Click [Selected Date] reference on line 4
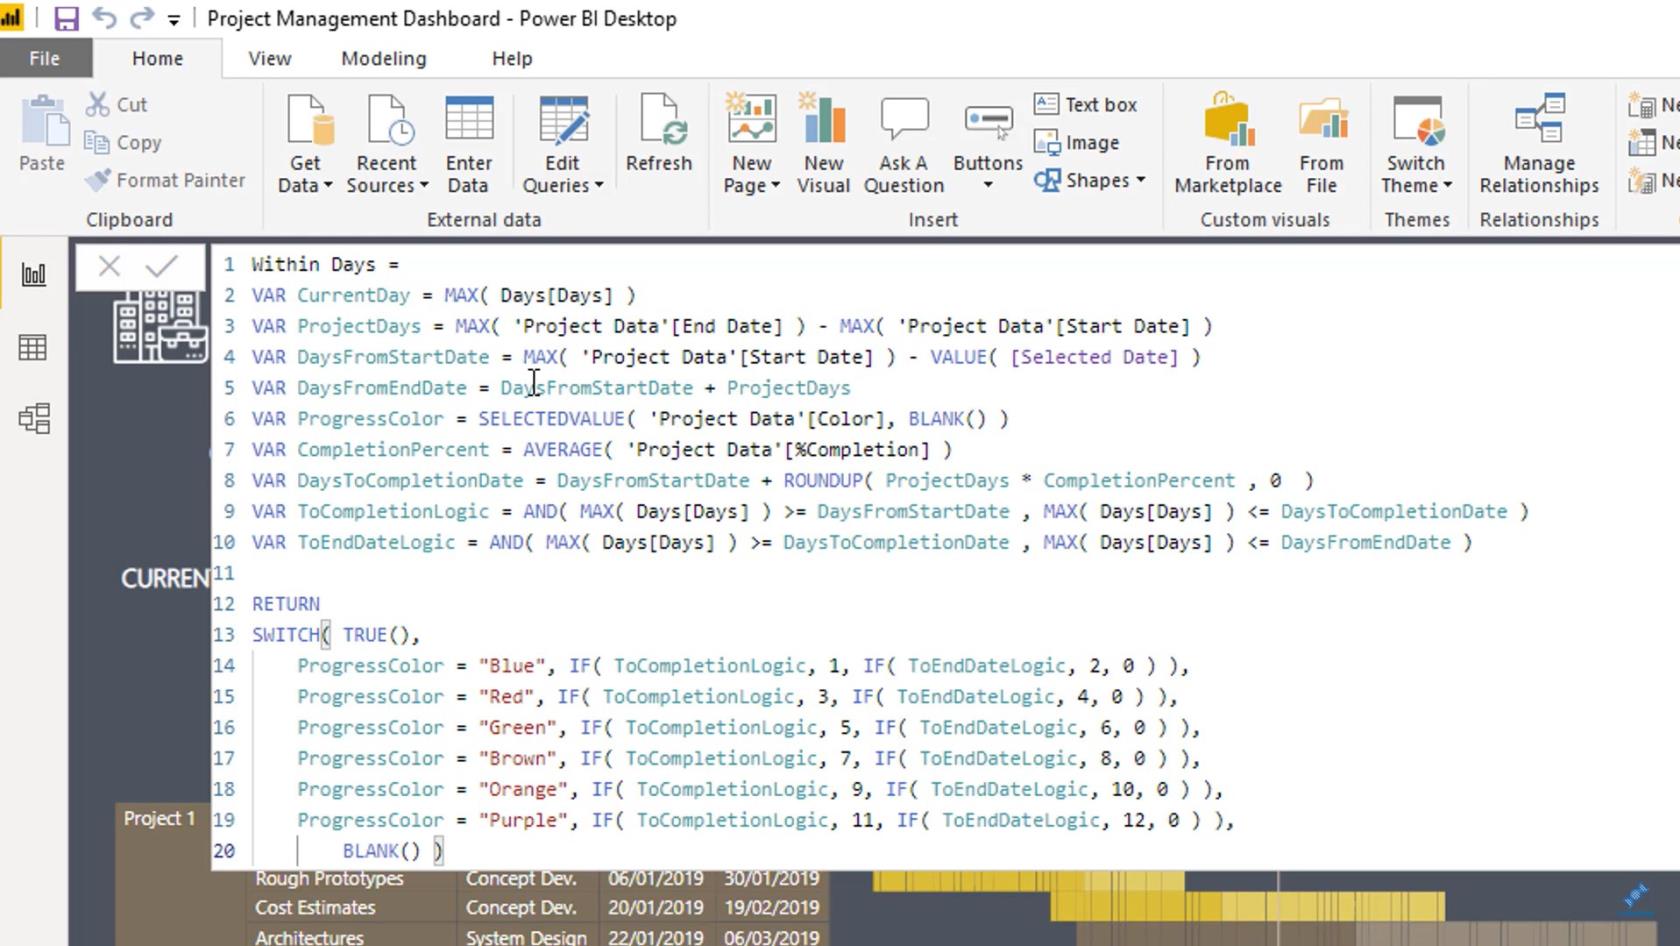 [1094, 357]
